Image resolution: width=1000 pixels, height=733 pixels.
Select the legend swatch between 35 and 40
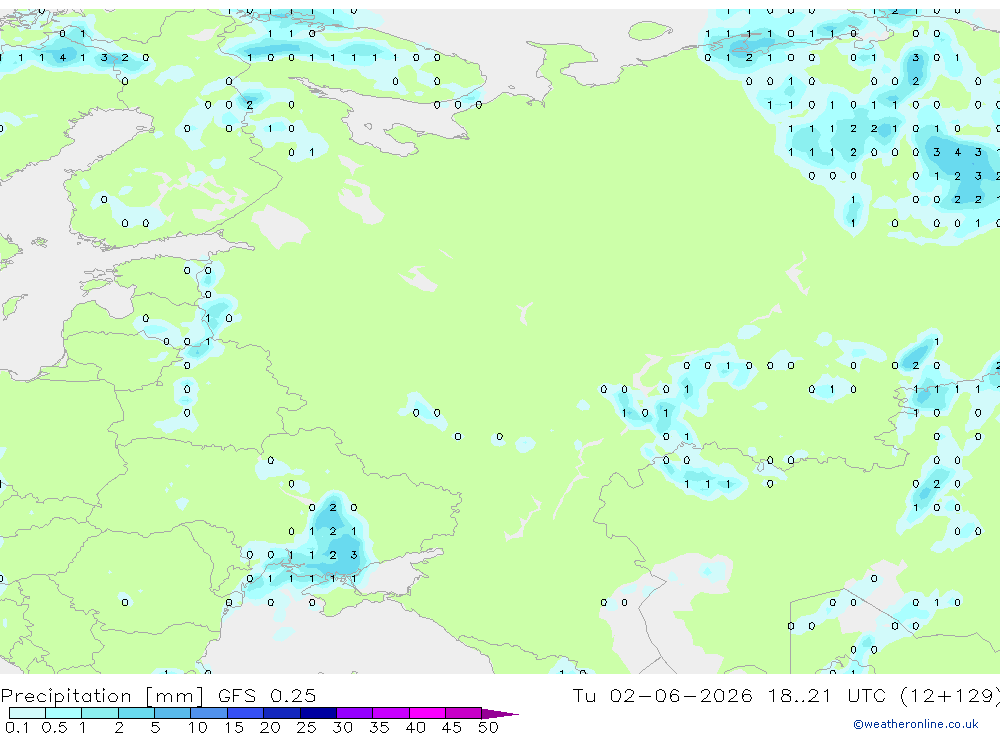[x=390, y=713]
